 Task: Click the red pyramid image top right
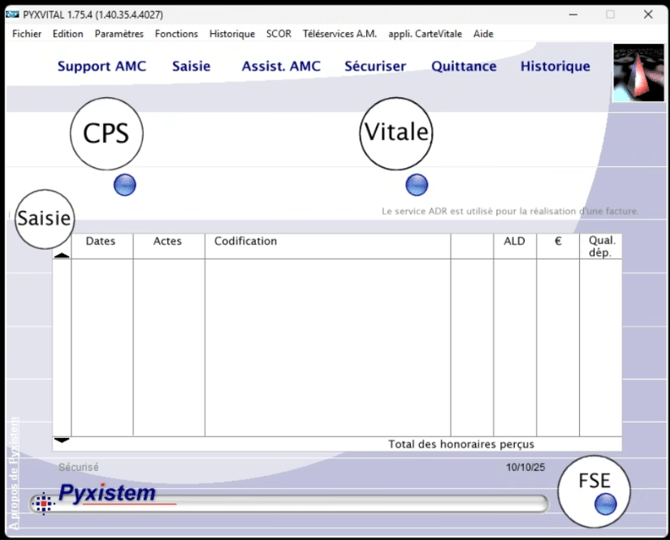pos(637,72)
